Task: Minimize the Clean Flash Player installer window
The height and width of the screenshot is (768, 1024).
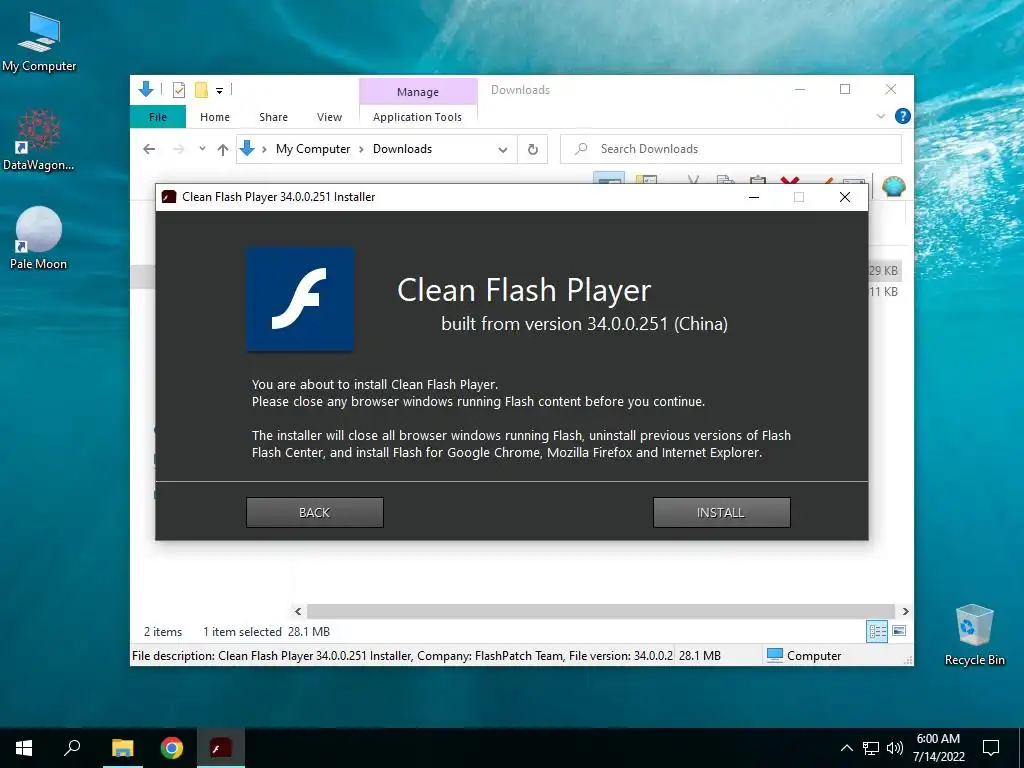Action: (754, 197)
